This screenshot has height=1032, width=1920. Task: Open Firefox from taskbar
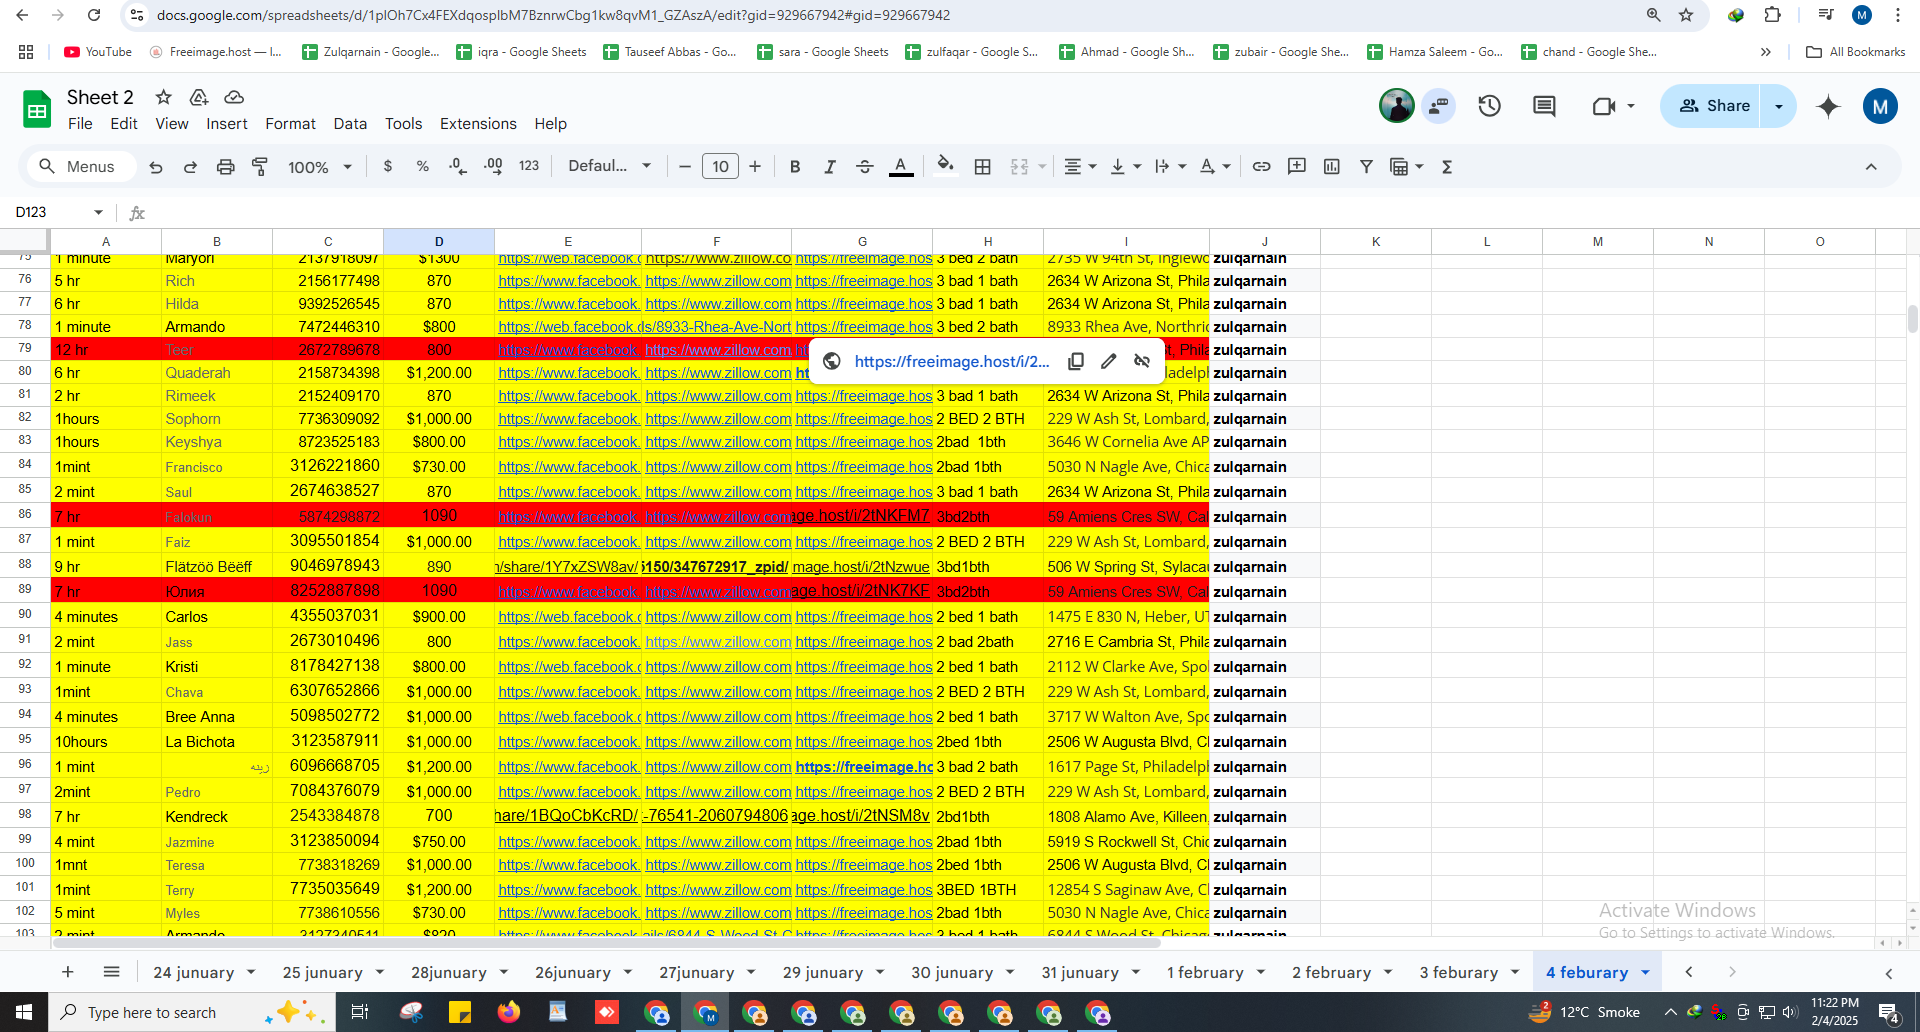click(509, 1012)
